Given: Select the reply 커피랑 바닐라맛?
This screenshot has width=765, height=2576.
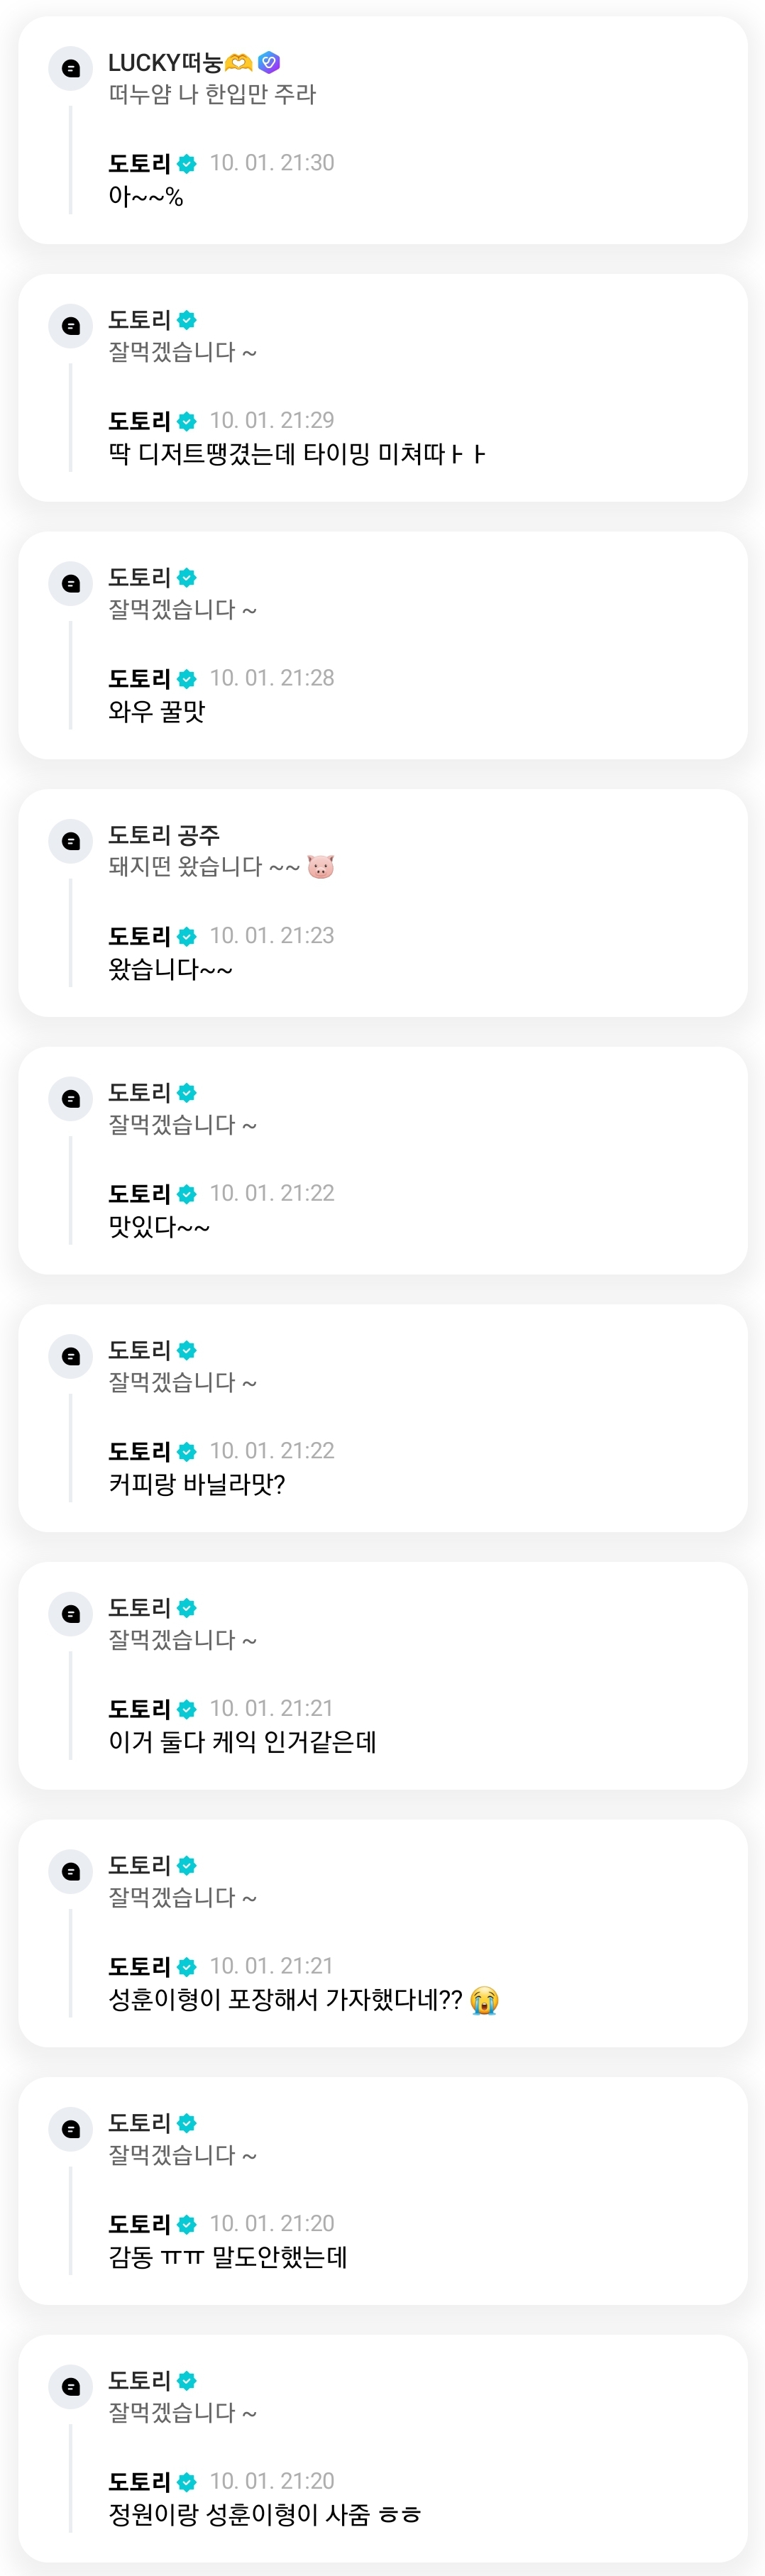Looking at the screenshot, I should pyautogui.click(x=197, y=1485).
